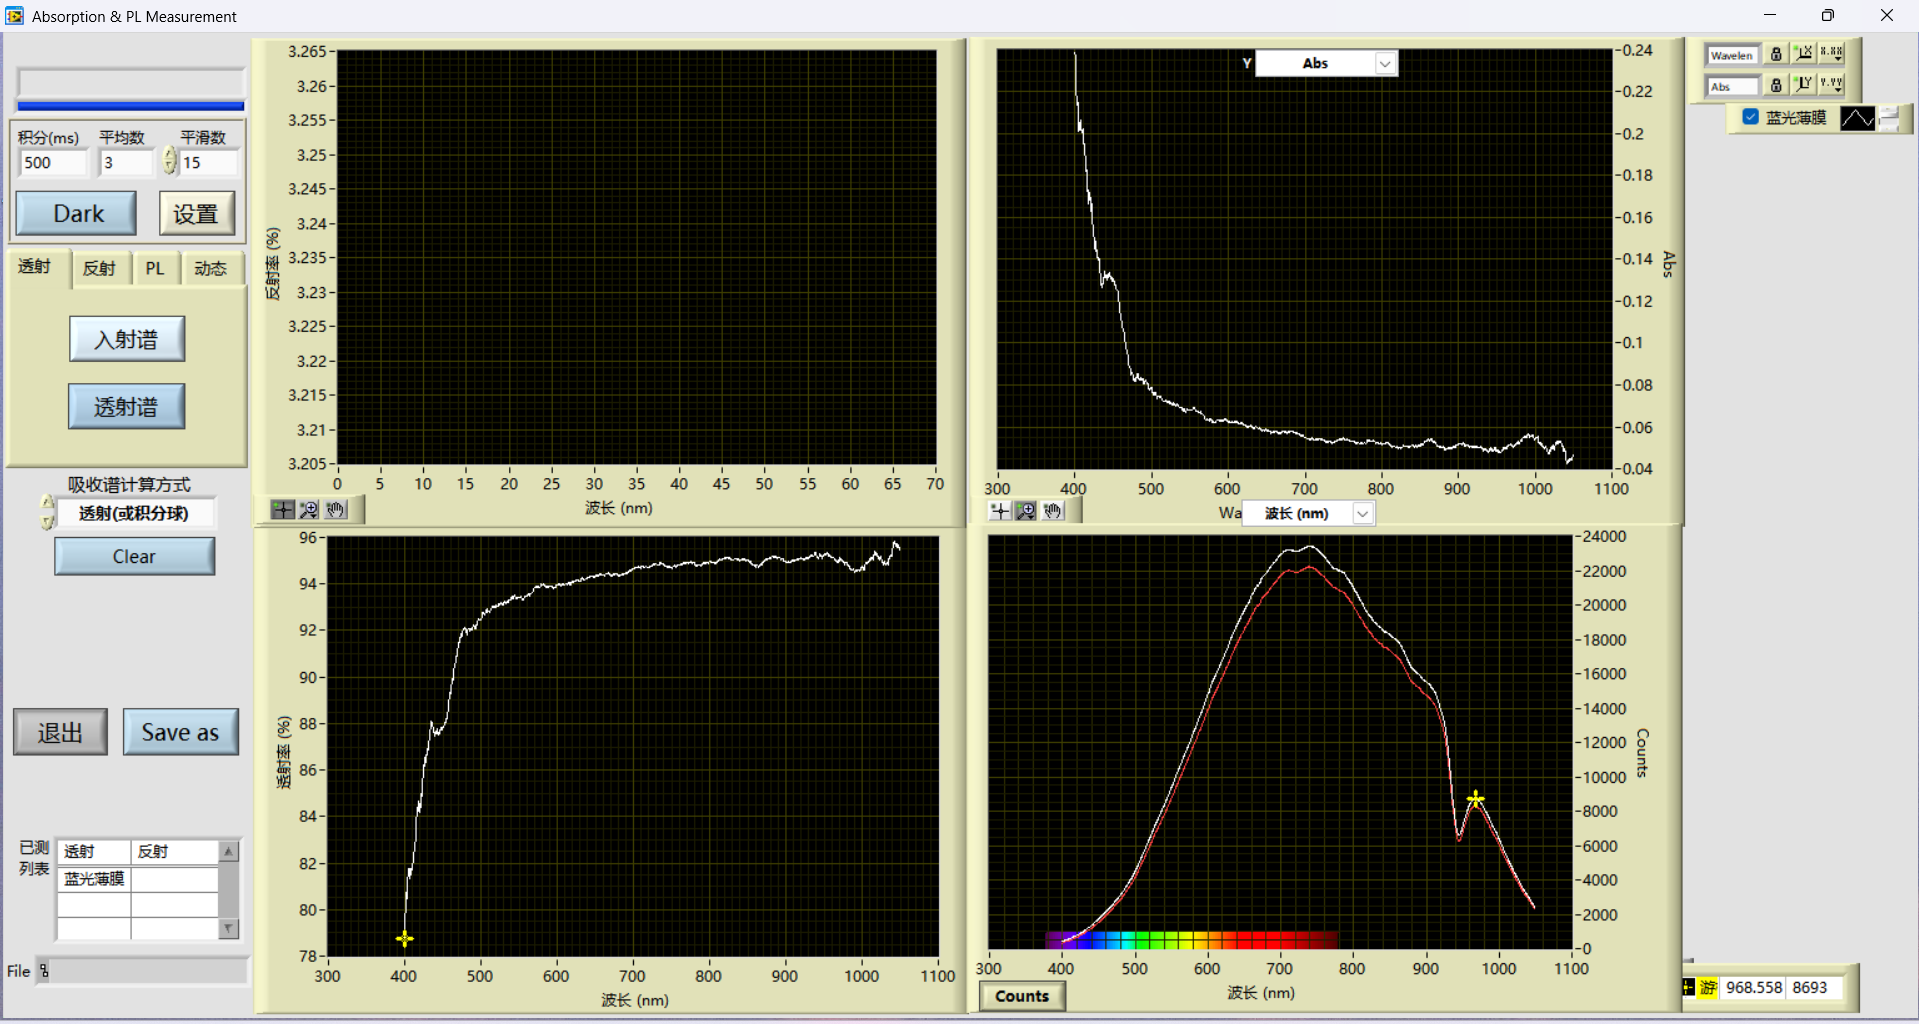Screen dimensions: 1919x1024
Task: Select pan hand tool under reflectance graph
Action: pyautogui.click(x=335, y=510)
